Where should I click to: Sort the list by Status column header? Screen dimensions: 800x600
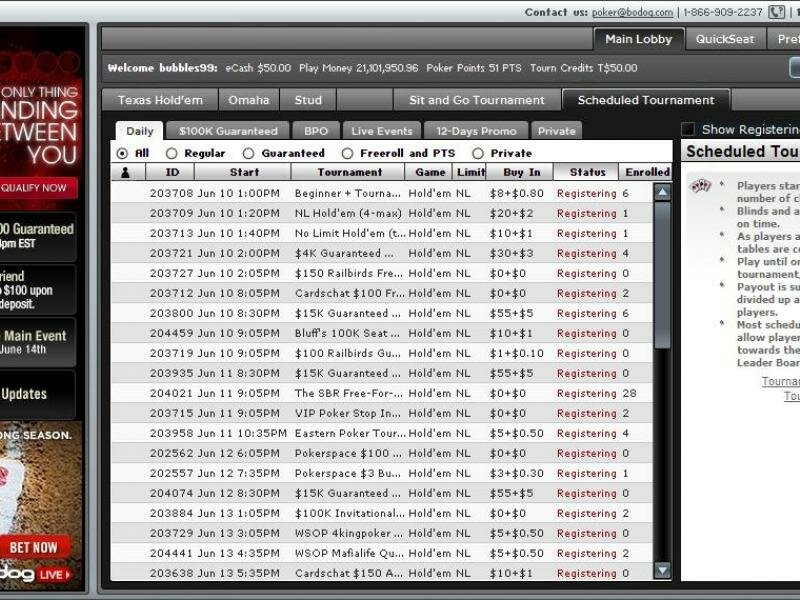[x=587, y=172]
